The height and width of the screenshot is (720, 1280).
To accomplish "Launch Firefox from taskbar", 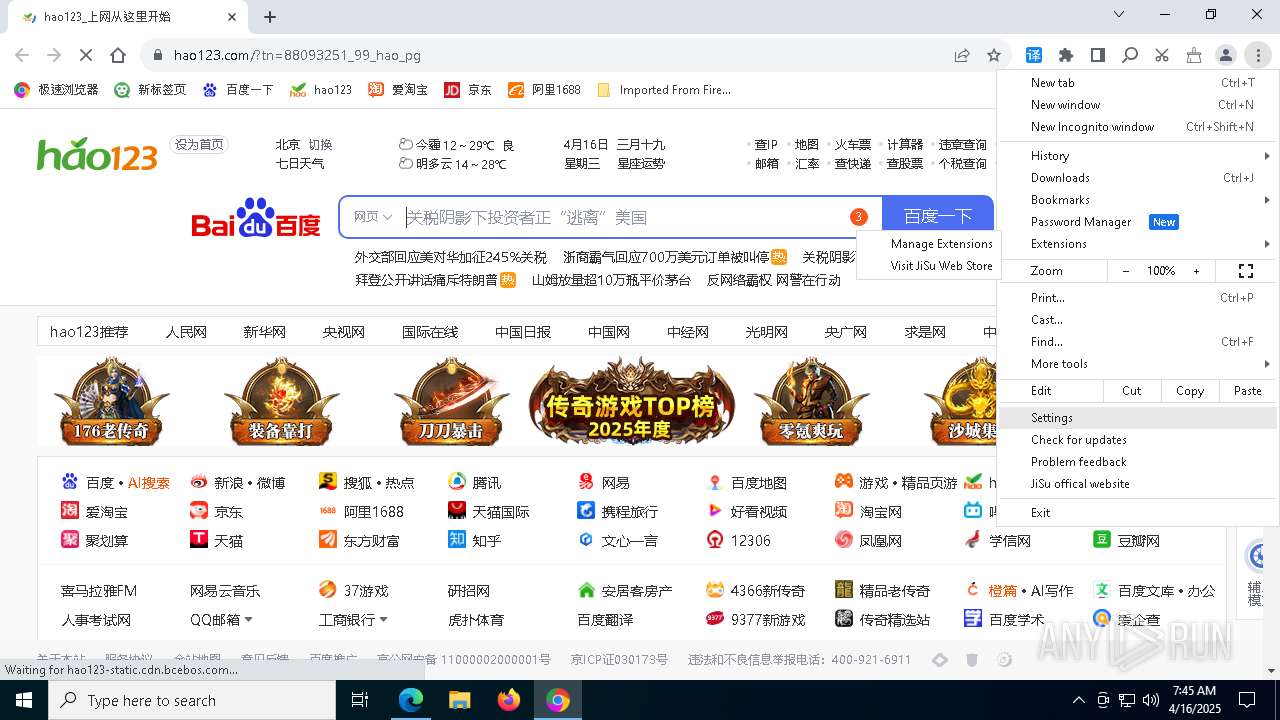I will (509, 700).
